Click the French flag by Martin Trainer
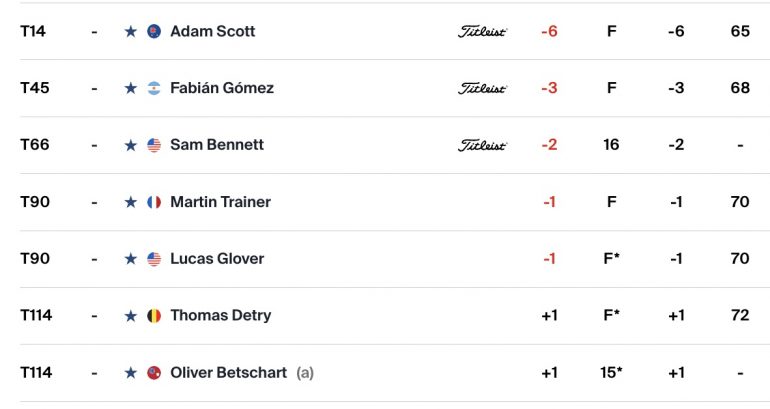This screenshot has width=770, height=409. pos(154,202)
